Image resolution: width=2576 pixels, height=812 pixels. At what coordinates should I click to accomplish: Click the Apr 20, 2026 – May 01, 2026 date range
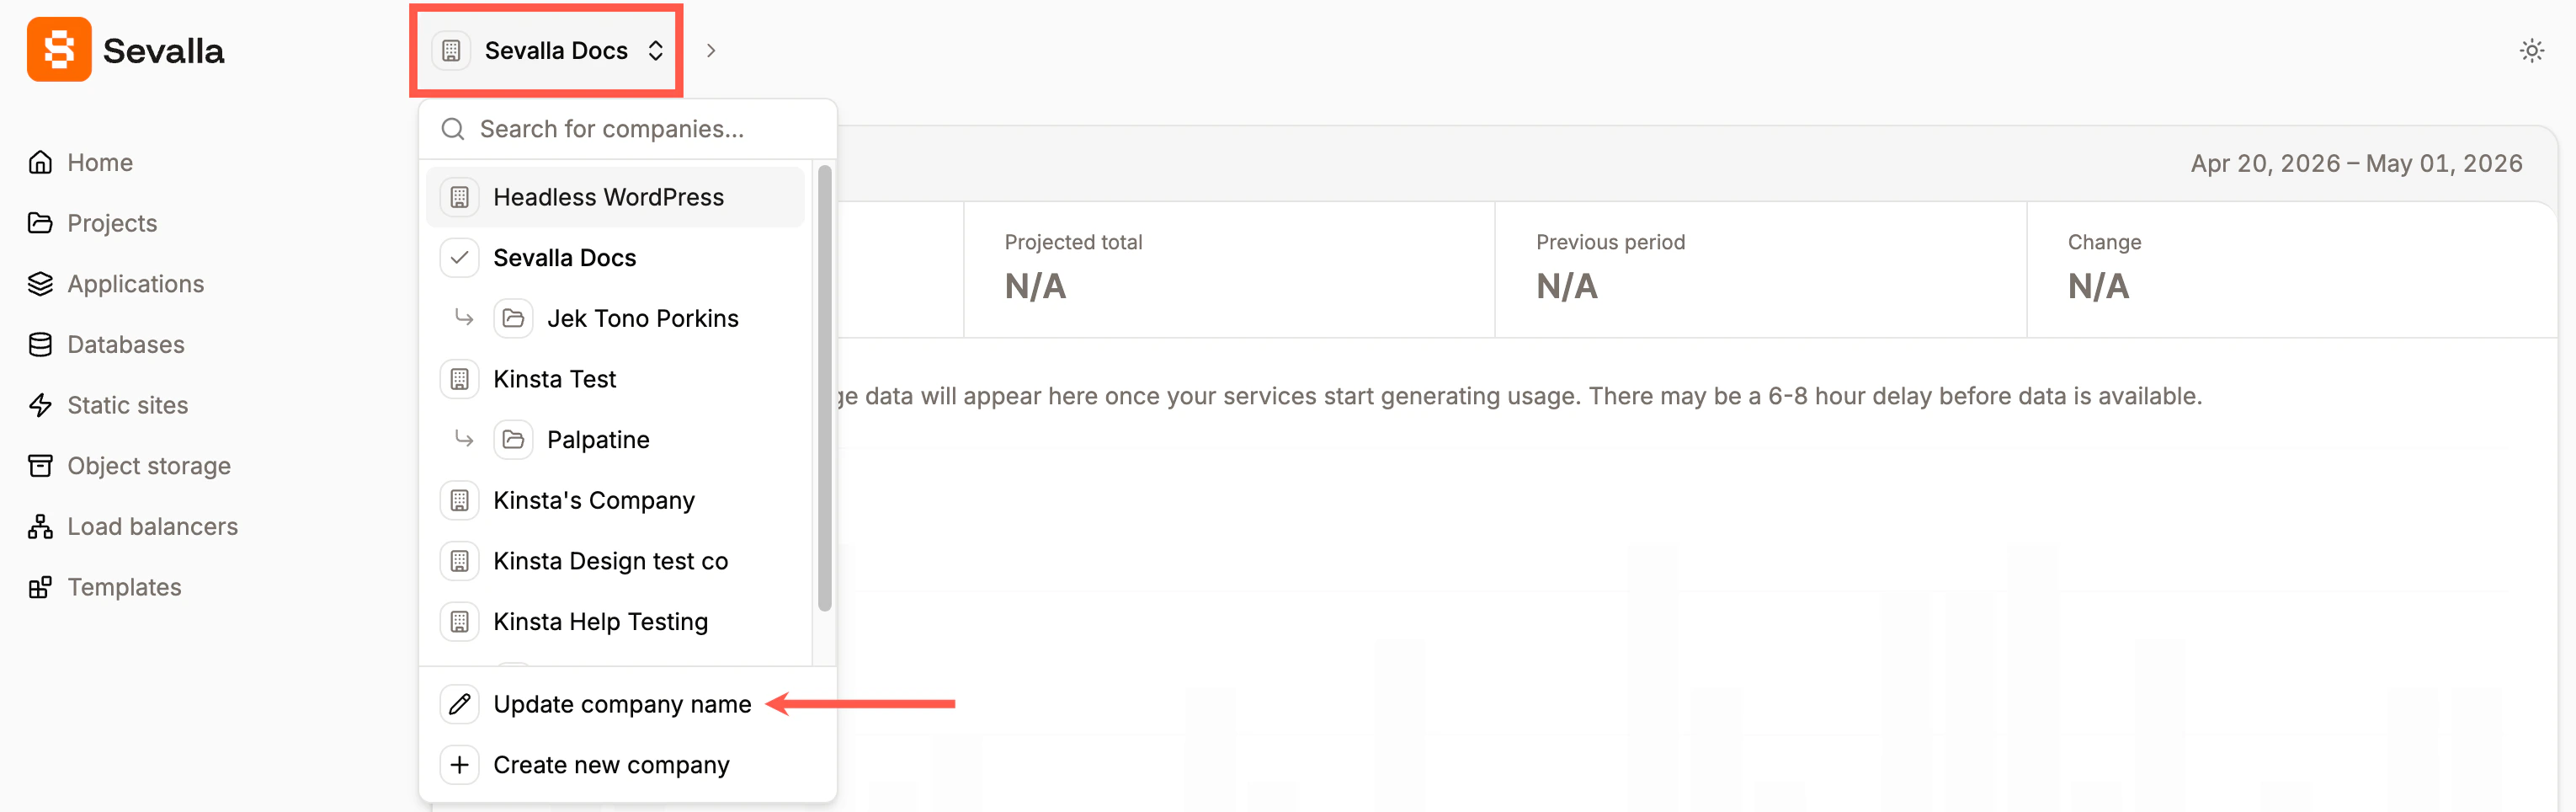[x=2356, y=163]
